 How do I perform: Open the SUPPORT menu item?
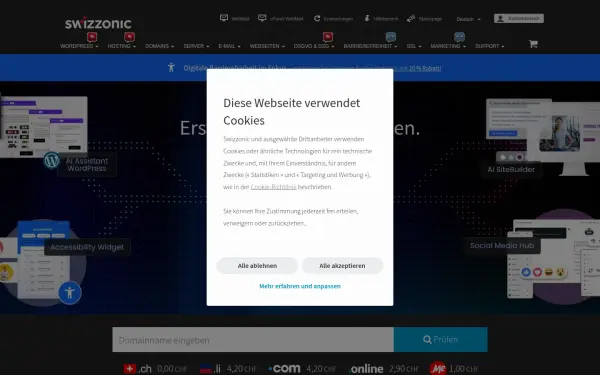coord(489,46)
